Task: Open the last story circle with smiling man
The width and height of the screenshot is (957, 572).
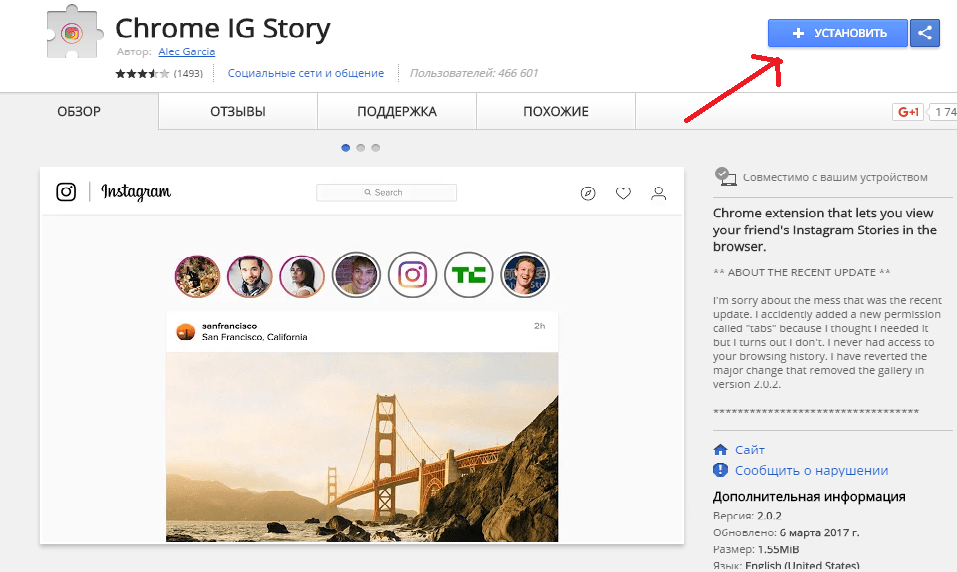Action: pos(525,275)
